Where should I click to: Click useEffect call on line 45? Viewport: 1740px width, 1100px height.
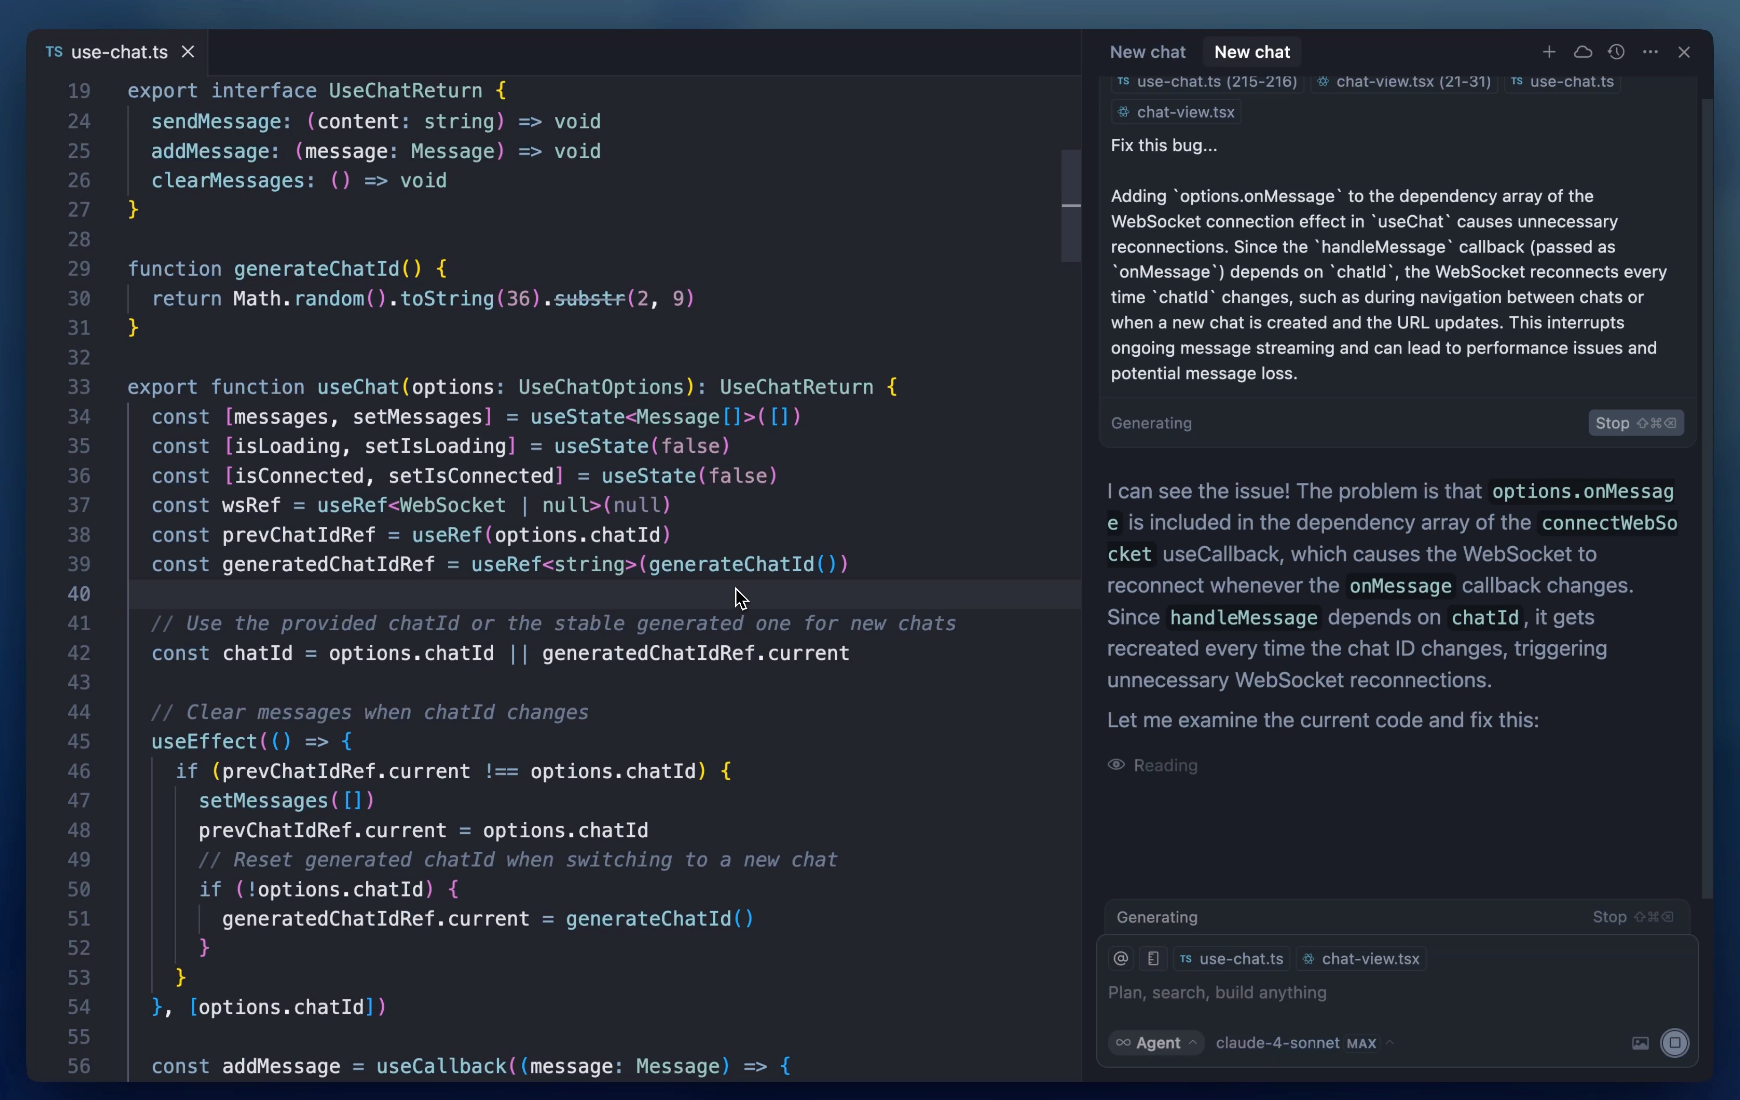204,742
